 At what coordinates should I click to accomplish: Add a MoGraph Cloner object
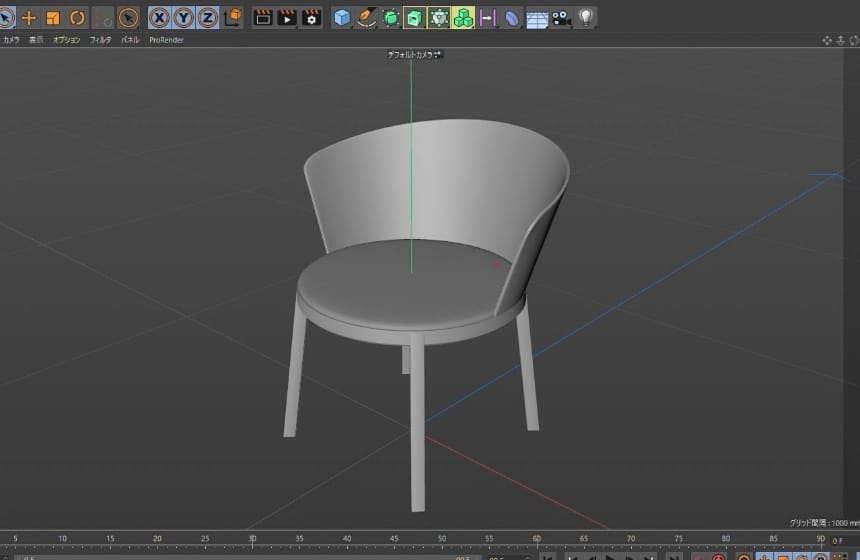[x=439, y=18]
